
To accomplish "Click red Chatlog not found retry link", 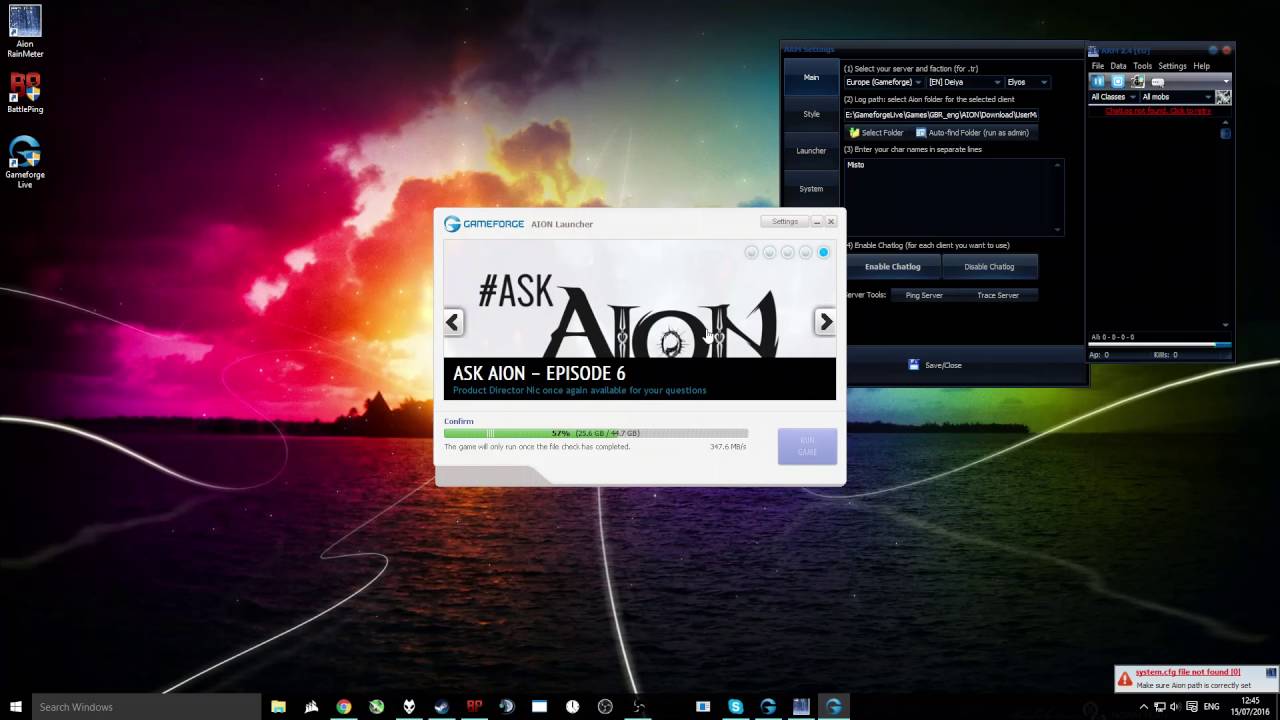I will point(1158,111).
